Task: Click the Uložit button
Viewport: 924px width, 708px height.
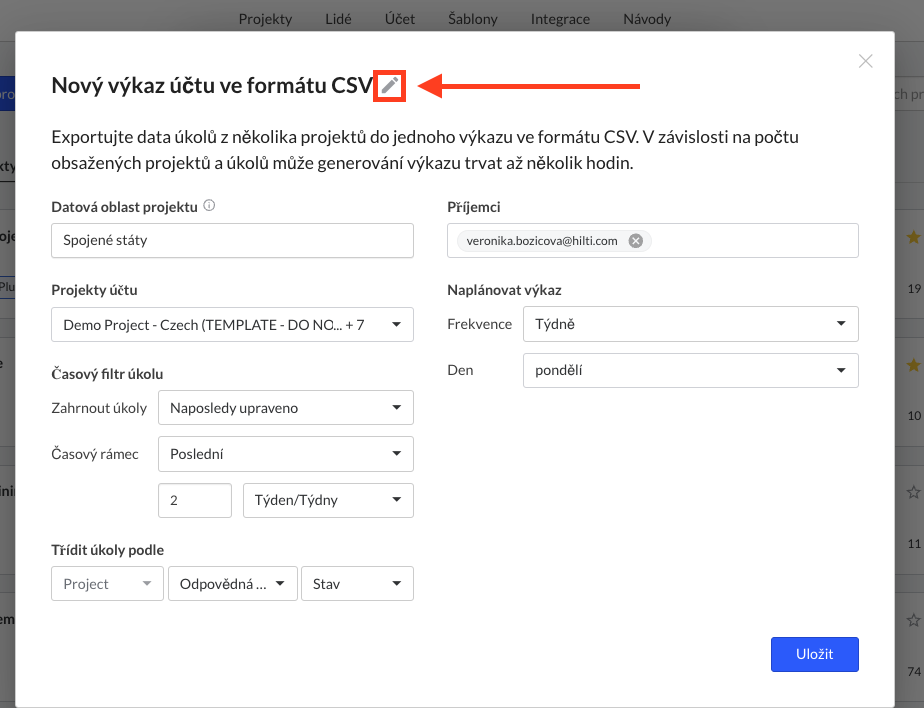Action: 814,654
